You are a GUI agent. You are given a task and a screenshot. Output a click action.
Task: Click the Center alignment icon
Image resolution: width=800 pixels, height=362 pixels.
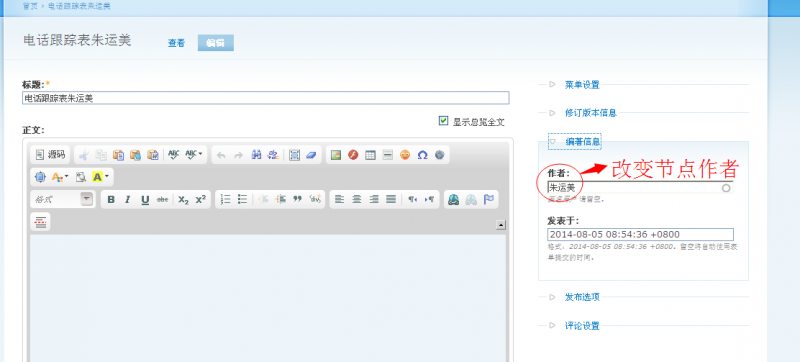(x=357, y=200)
